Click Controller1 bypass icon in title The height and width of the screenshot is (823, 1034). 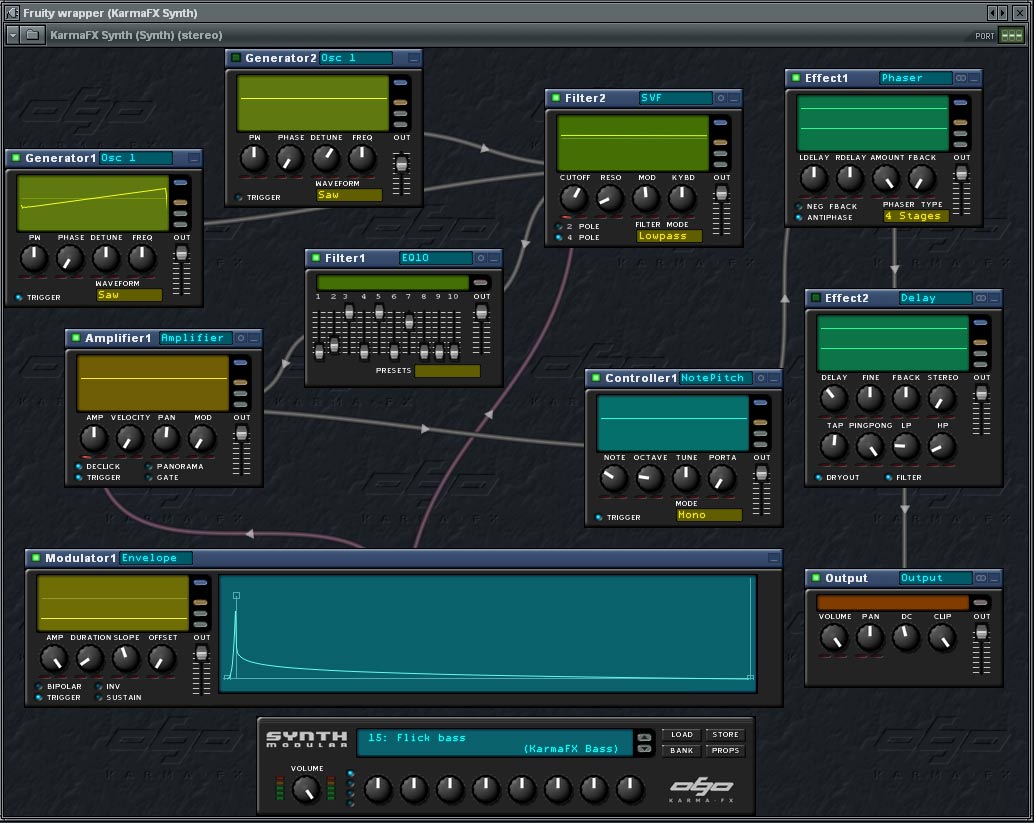pyautogui.click(x=761, y=378)
